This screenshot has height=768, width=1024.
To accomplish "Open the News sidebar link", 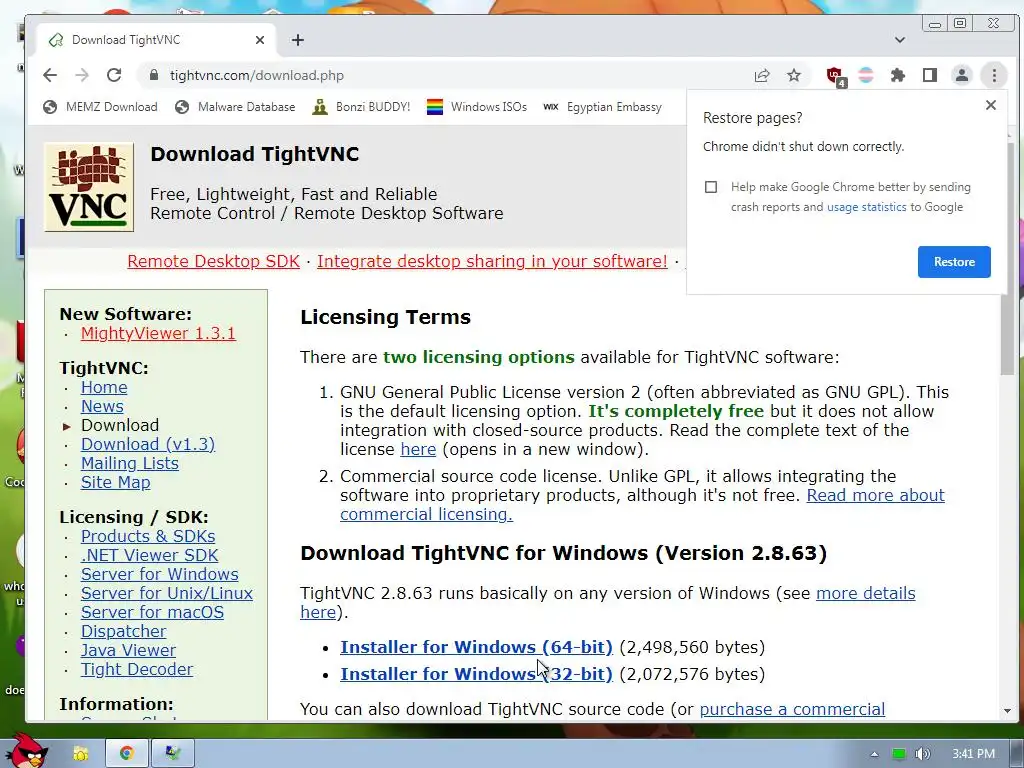I will pyautogui.click(x=102, y=406).
